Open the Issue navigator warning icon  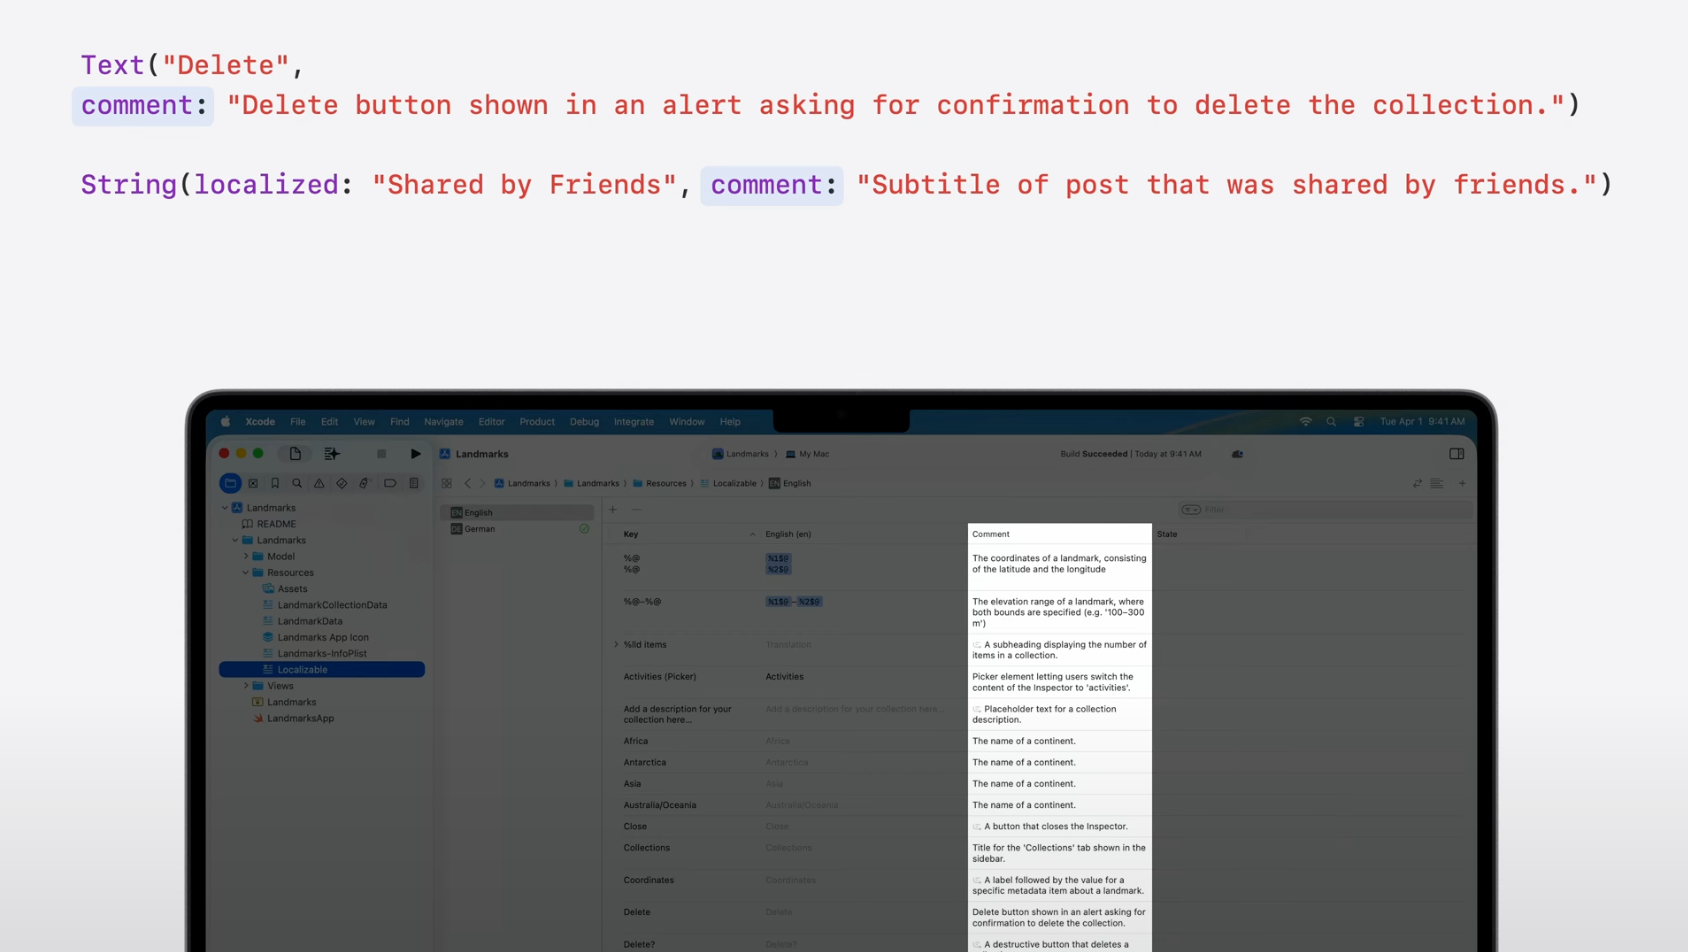point(319,483)
